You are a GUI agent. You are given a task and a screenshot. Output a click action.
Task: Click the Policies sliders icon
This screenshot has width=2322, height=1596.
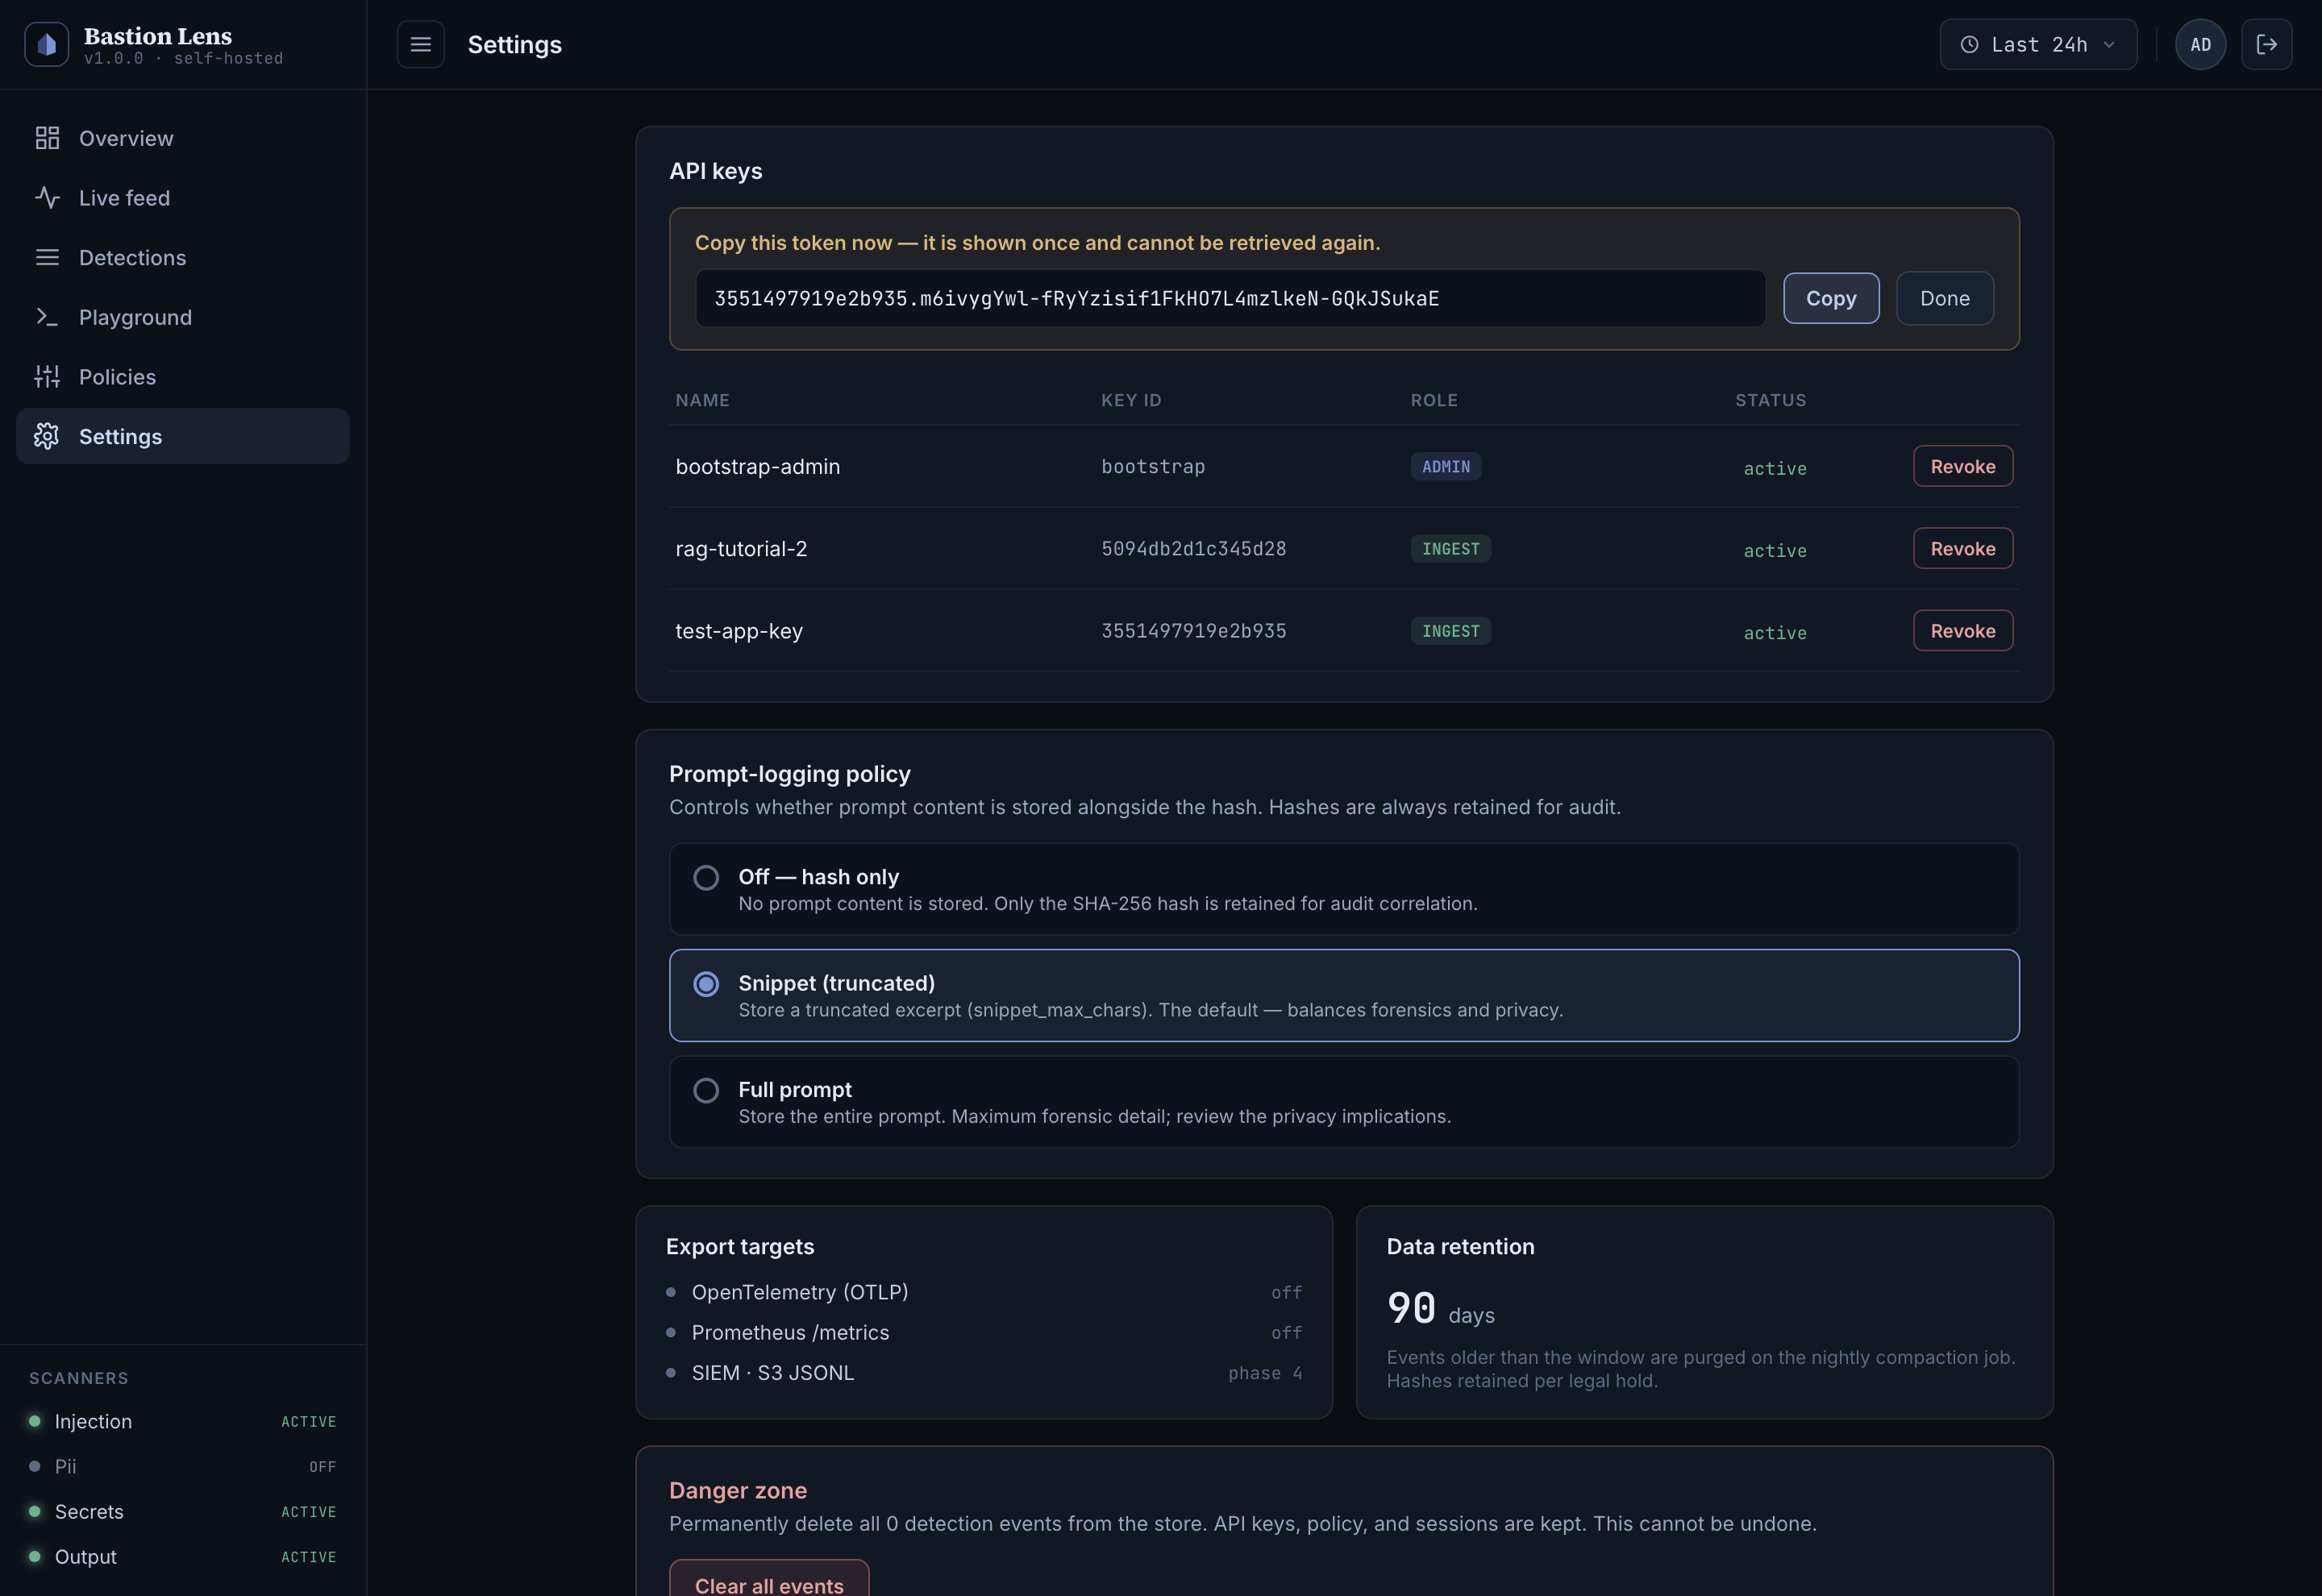pos(47,377)
